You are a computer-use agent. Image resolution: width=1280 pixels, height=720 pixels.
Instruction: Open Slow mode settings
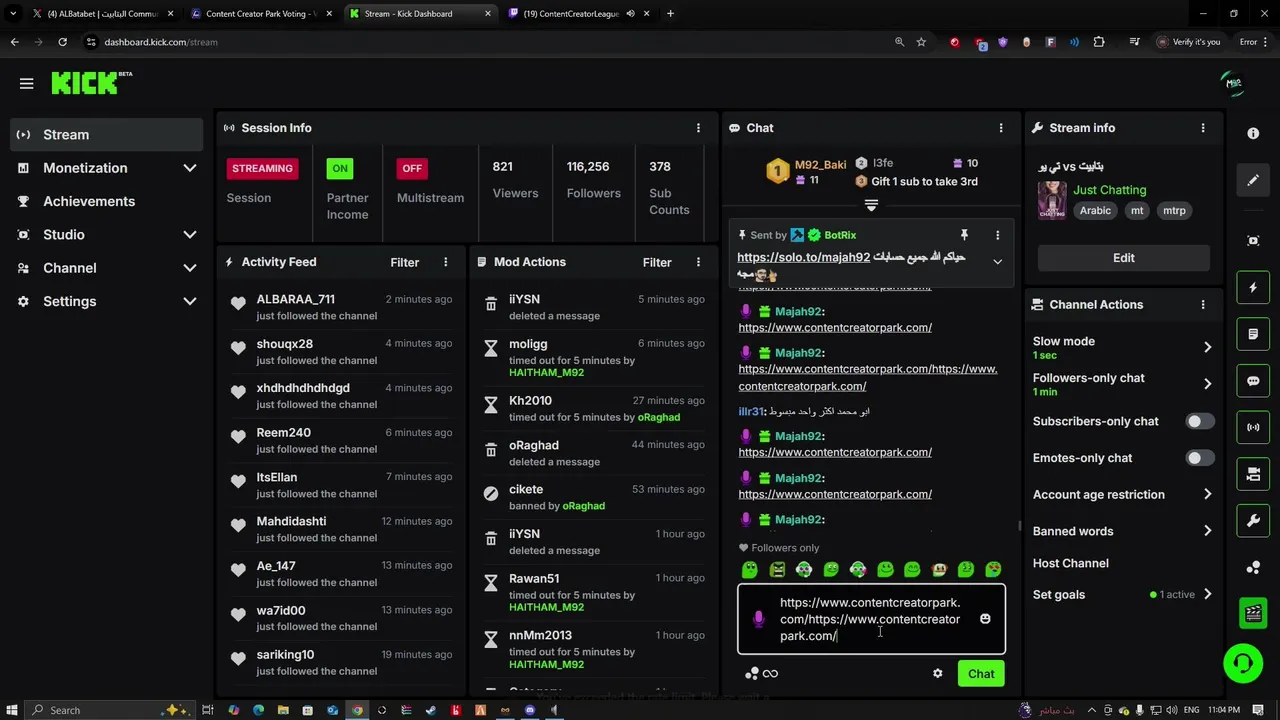pos(1122,347)
